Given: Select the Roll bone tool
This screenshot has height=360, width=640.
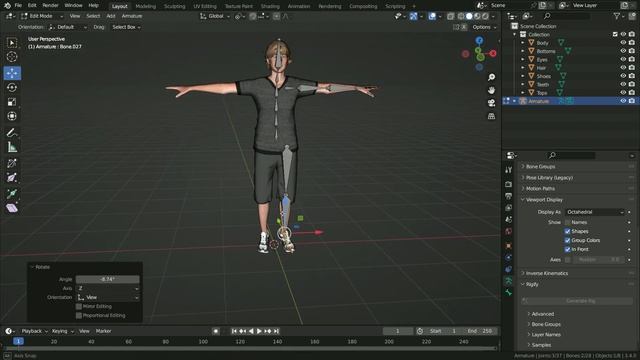Looking at the screenshot, I should coord(12,163).
